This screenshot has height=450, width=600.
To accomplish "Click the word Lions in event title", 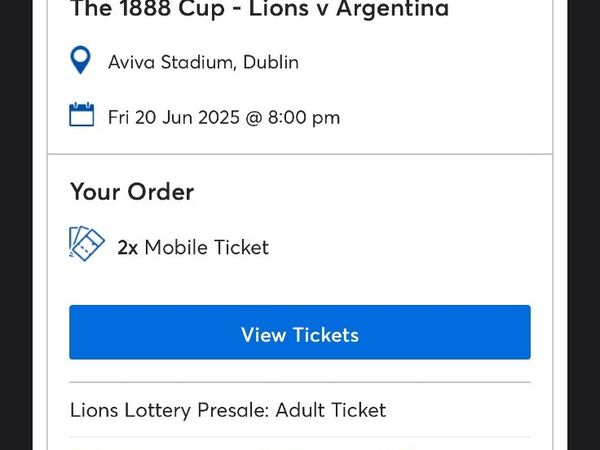I will point(279,8).
